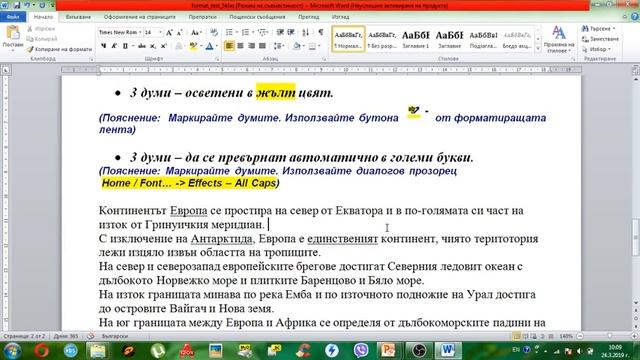Select Align Left paragraph alignment
640x360 pixels.
(229, 46)
